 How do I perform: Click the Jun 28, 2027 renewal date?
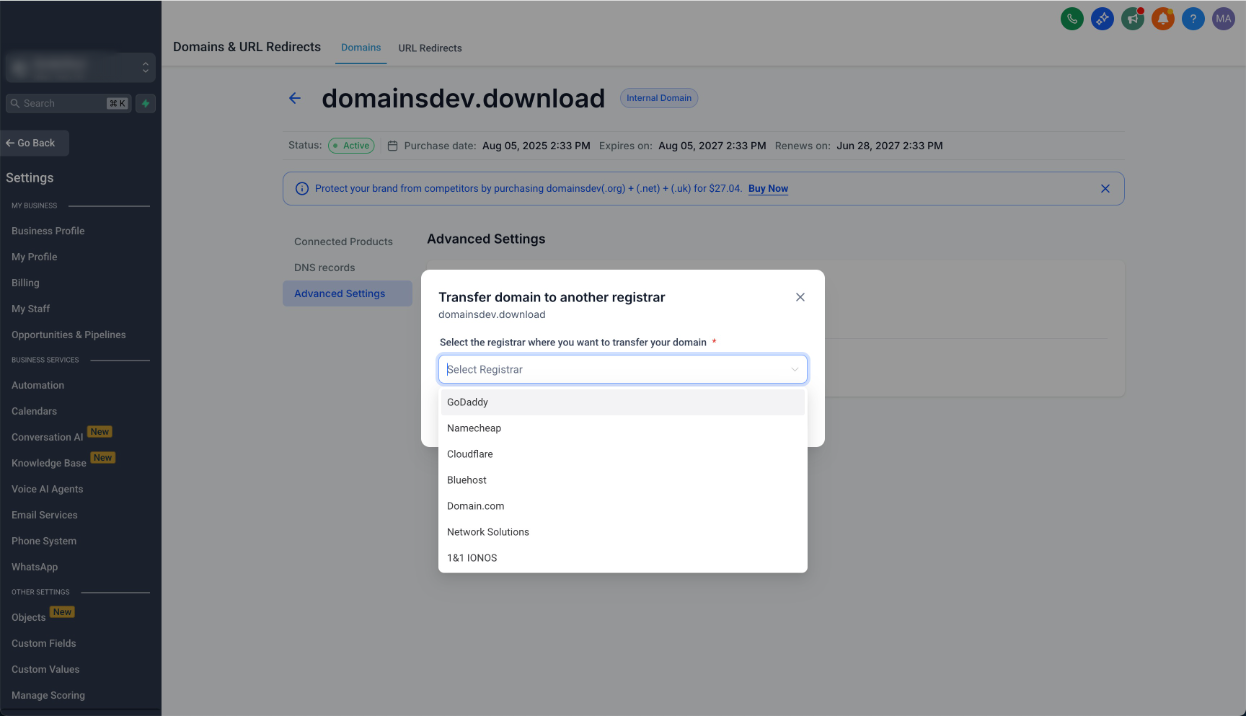click(889, 145)
